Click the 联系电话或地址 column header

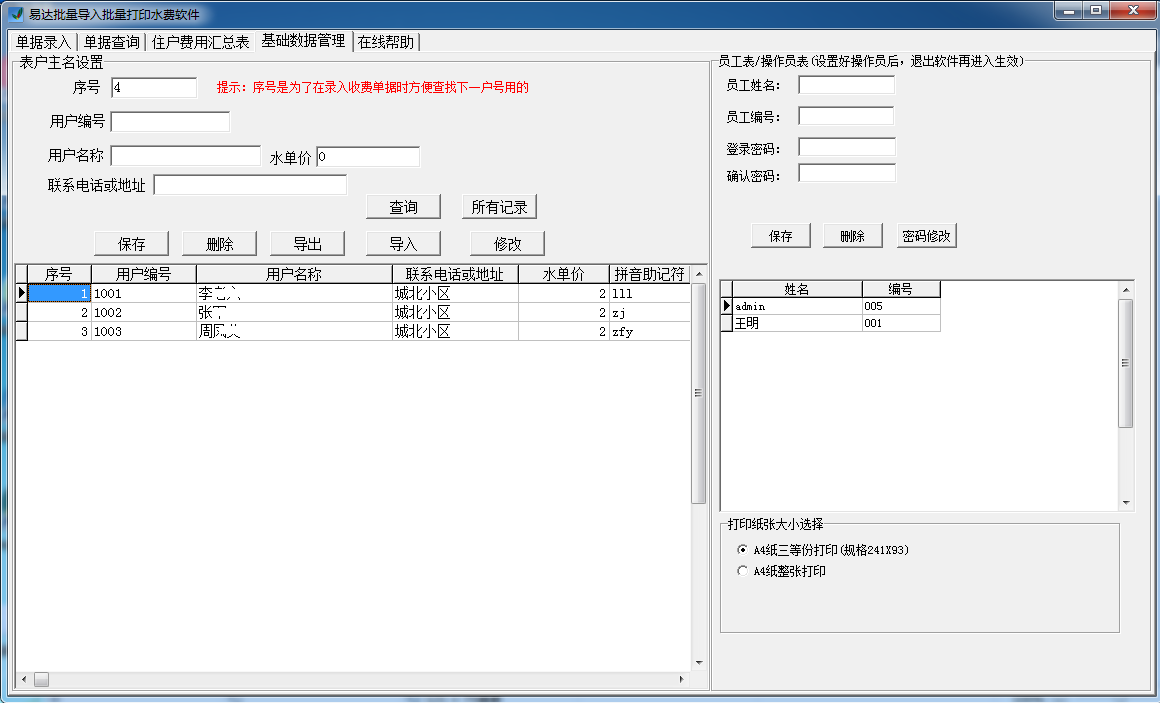click(x=455, y=274)
